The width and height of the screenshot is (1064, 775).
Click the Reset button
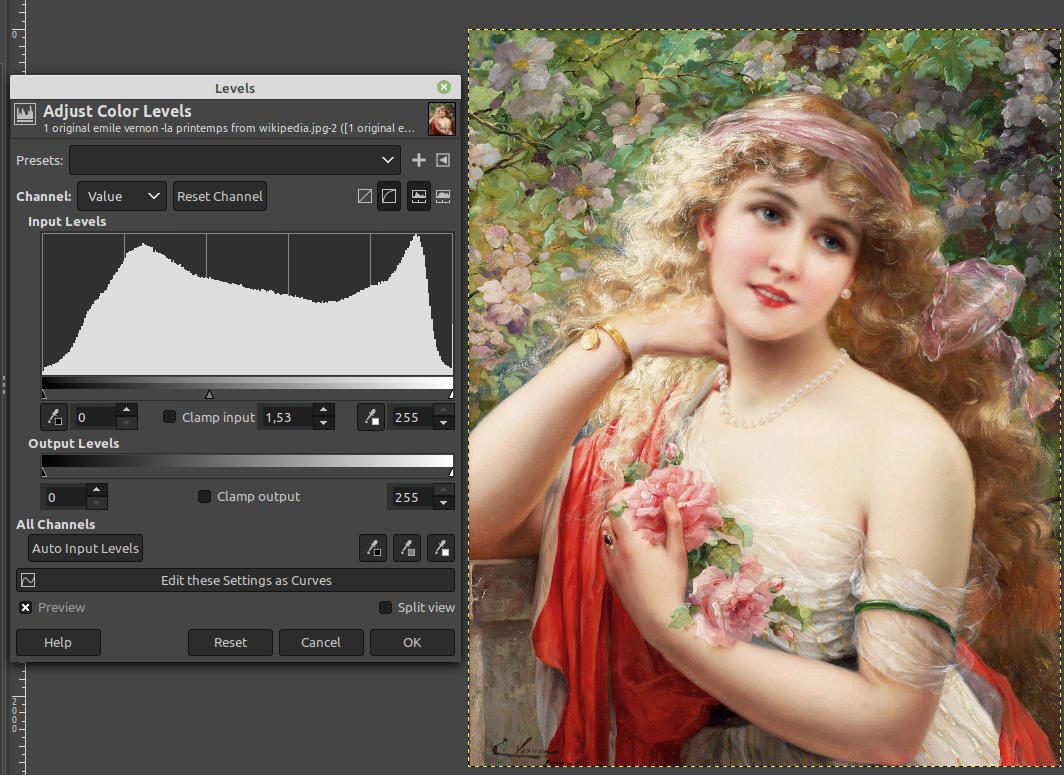click(230, 642)
